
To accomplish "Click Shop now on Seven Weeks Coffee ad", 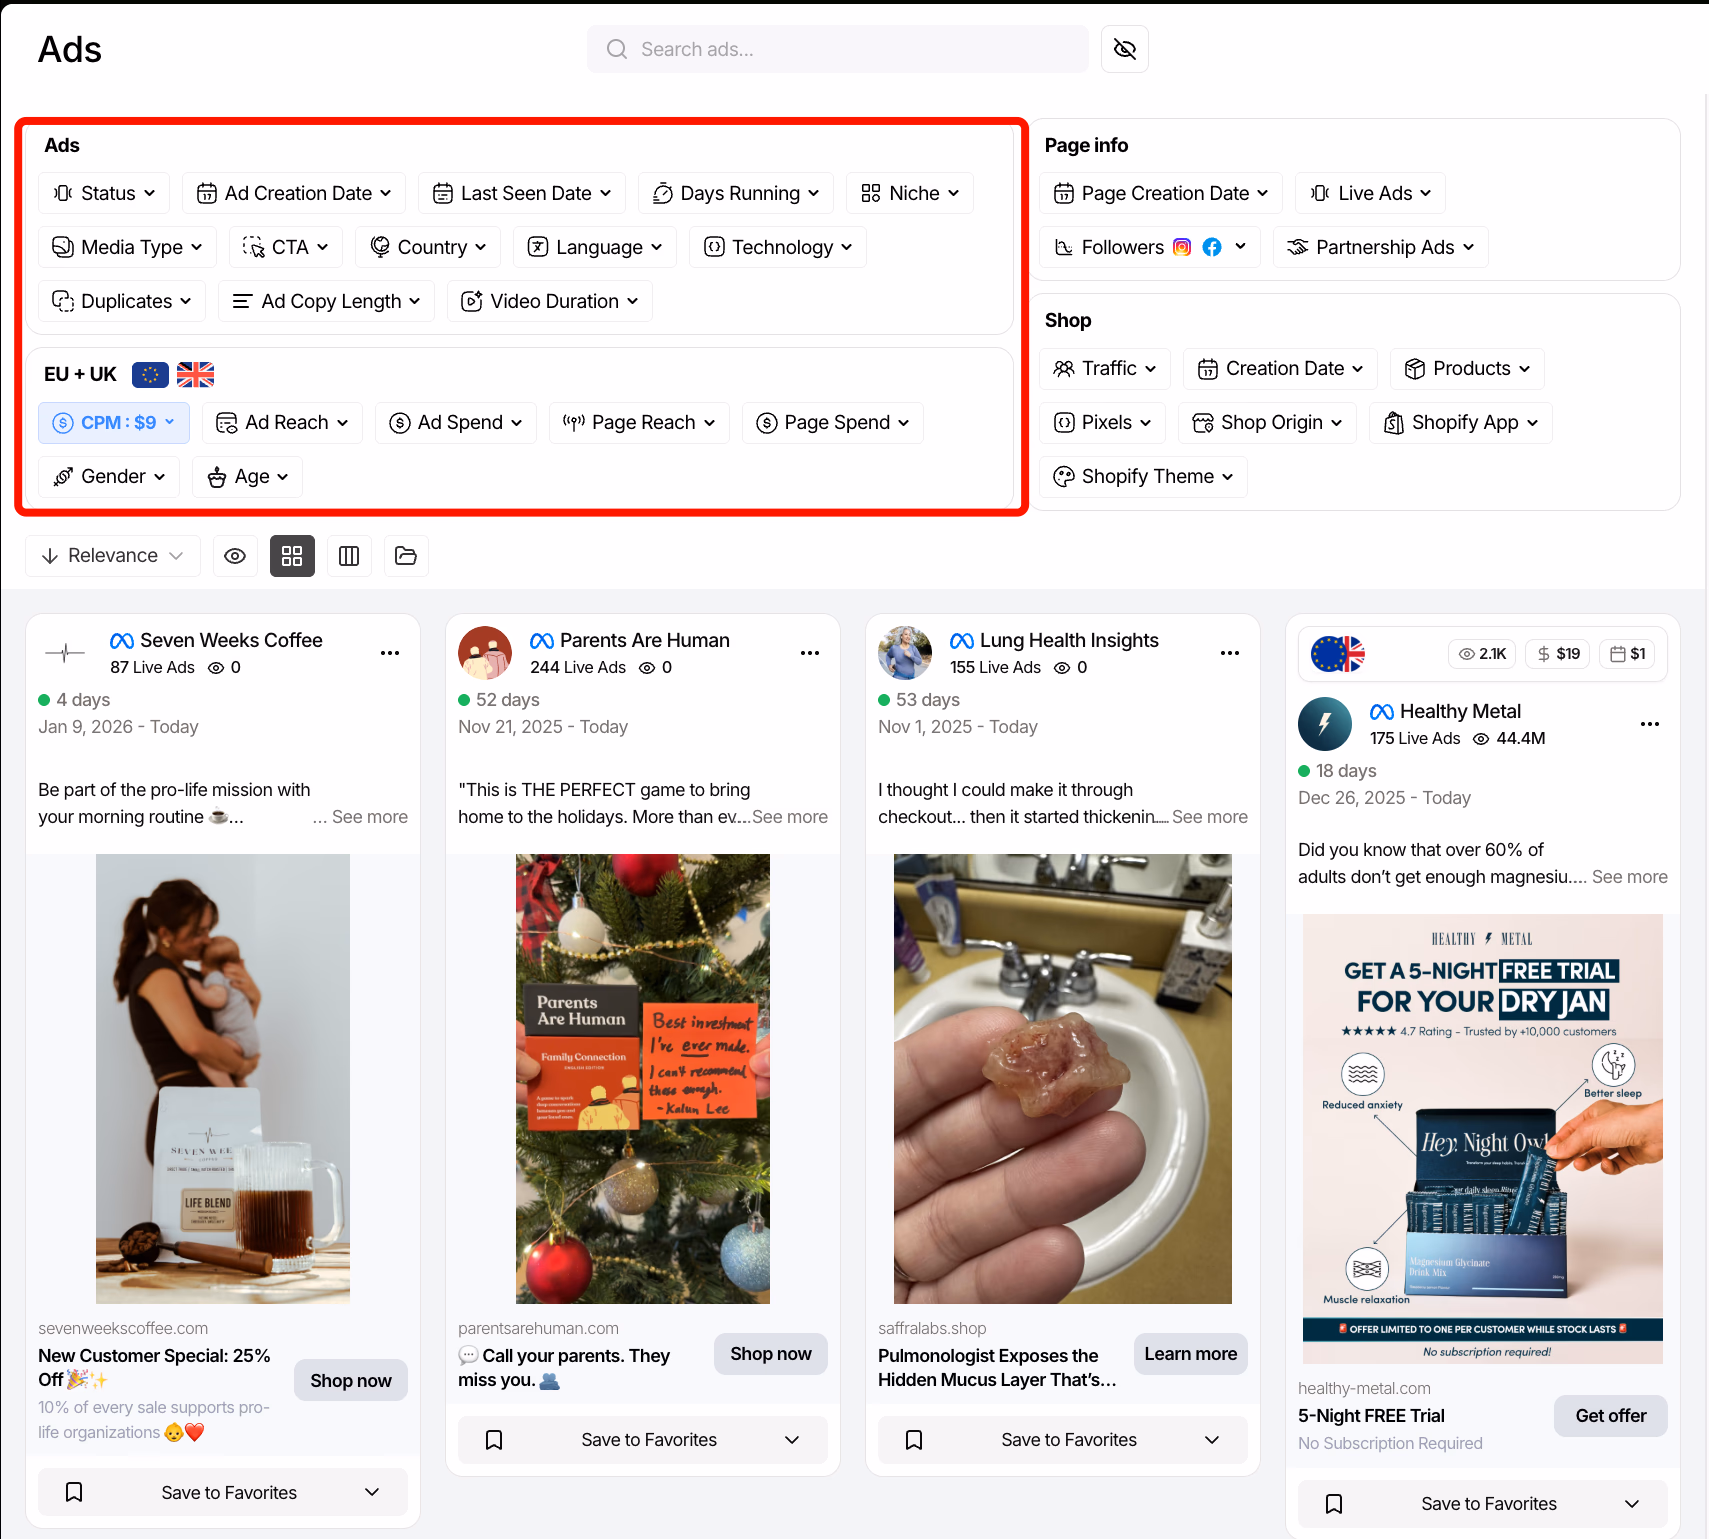I will [x=351, y=1380].
